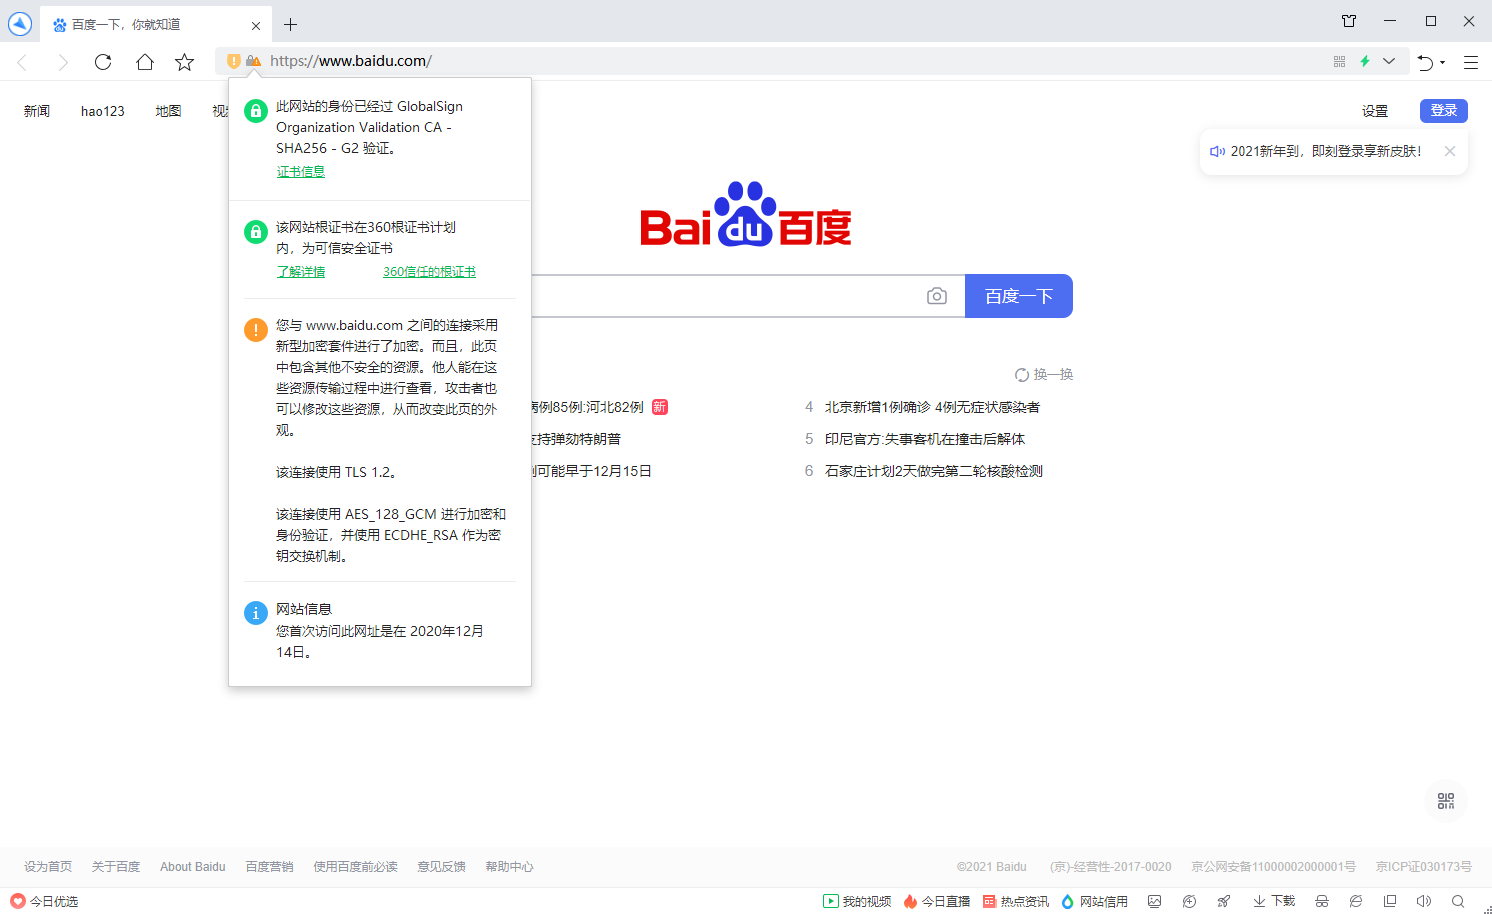Expand the address bar dropdown chevron
Viewport: 1492px width, 914px height.
[1389, 61]
